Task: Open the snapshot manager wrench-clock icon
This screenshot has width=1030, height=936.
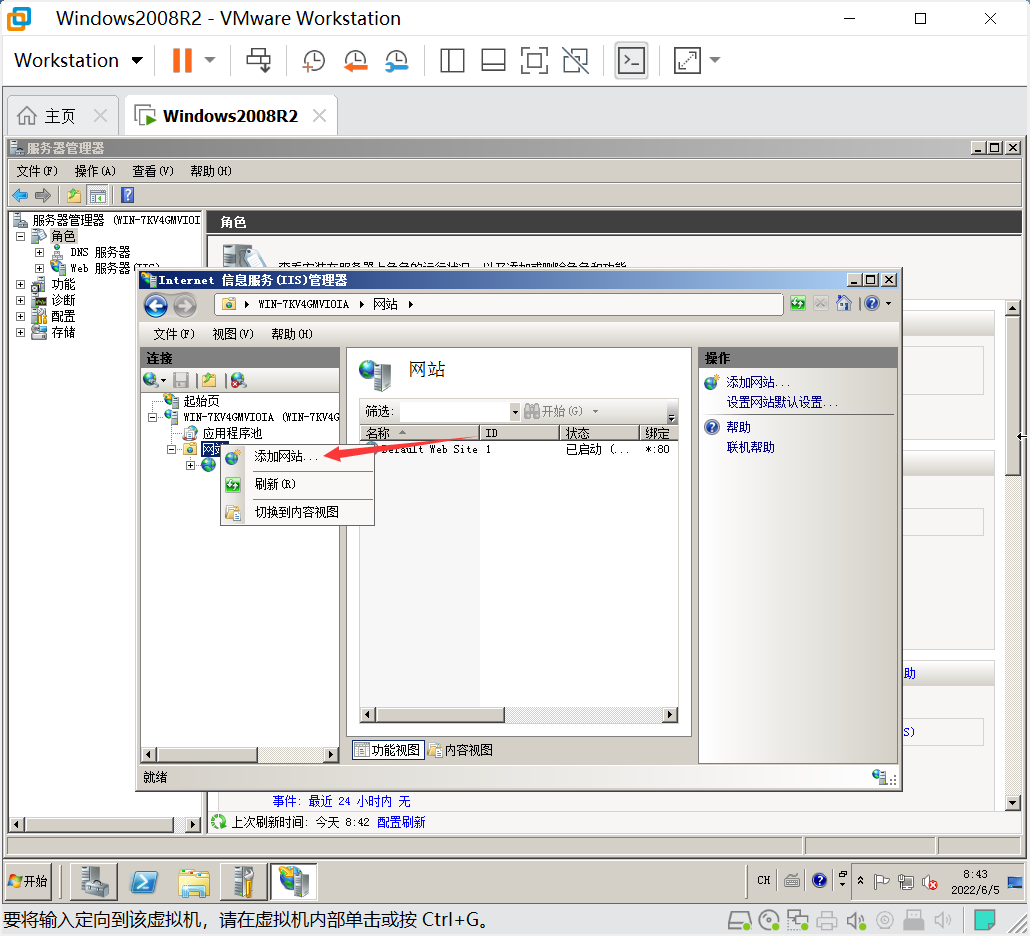Action: [397, 60]
